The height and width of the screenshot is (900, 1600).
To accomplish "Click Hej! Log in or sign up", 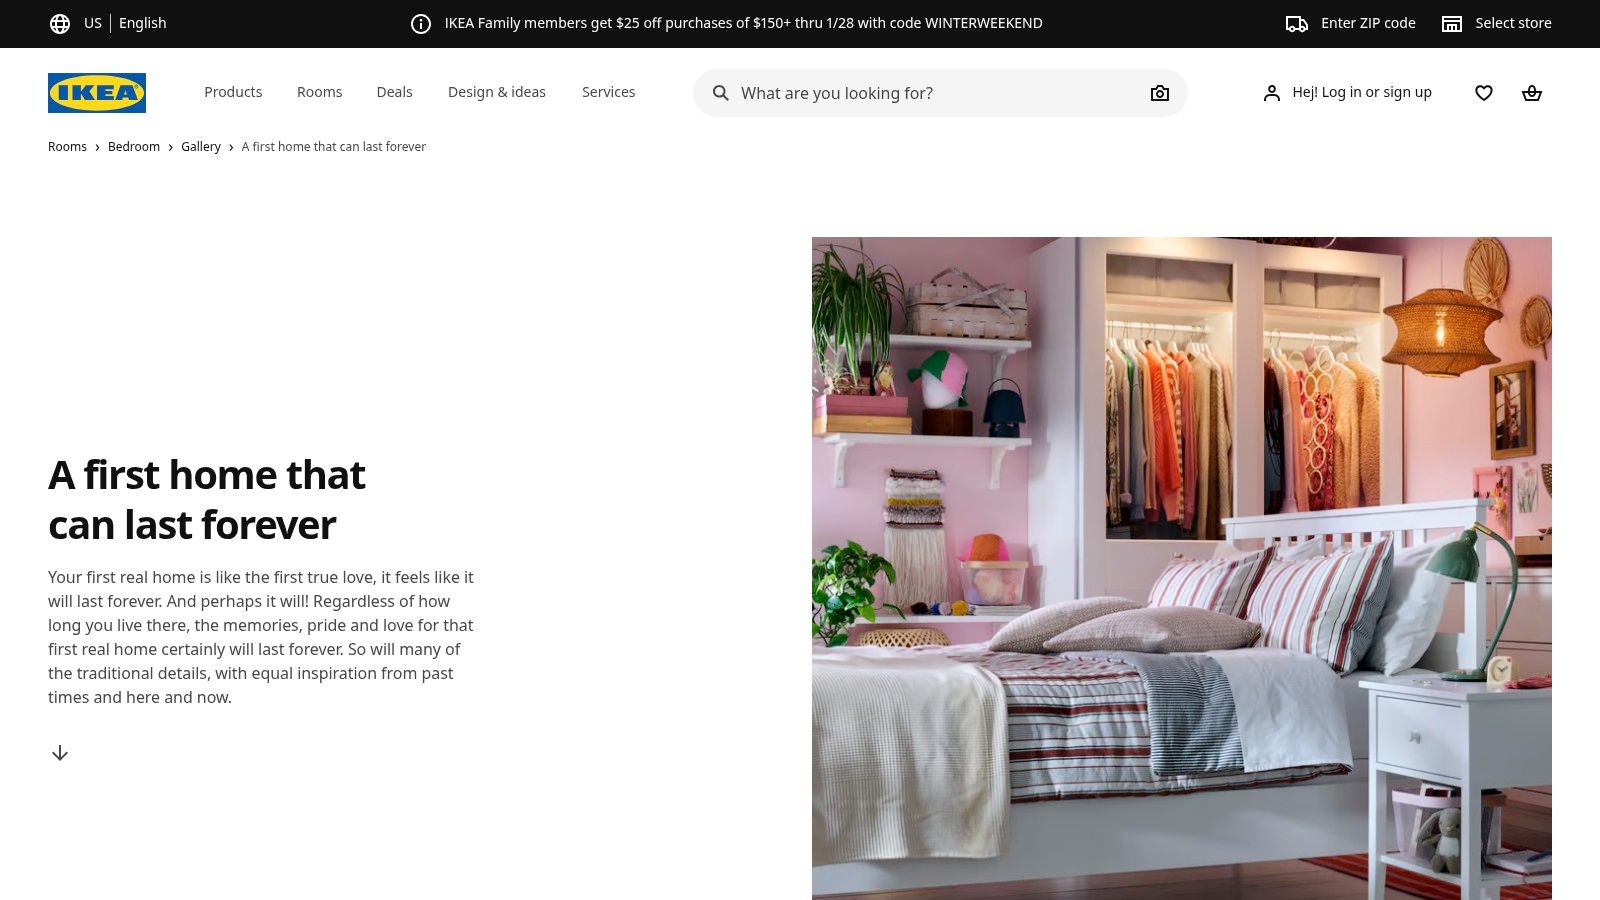I will pos(1362,92).
